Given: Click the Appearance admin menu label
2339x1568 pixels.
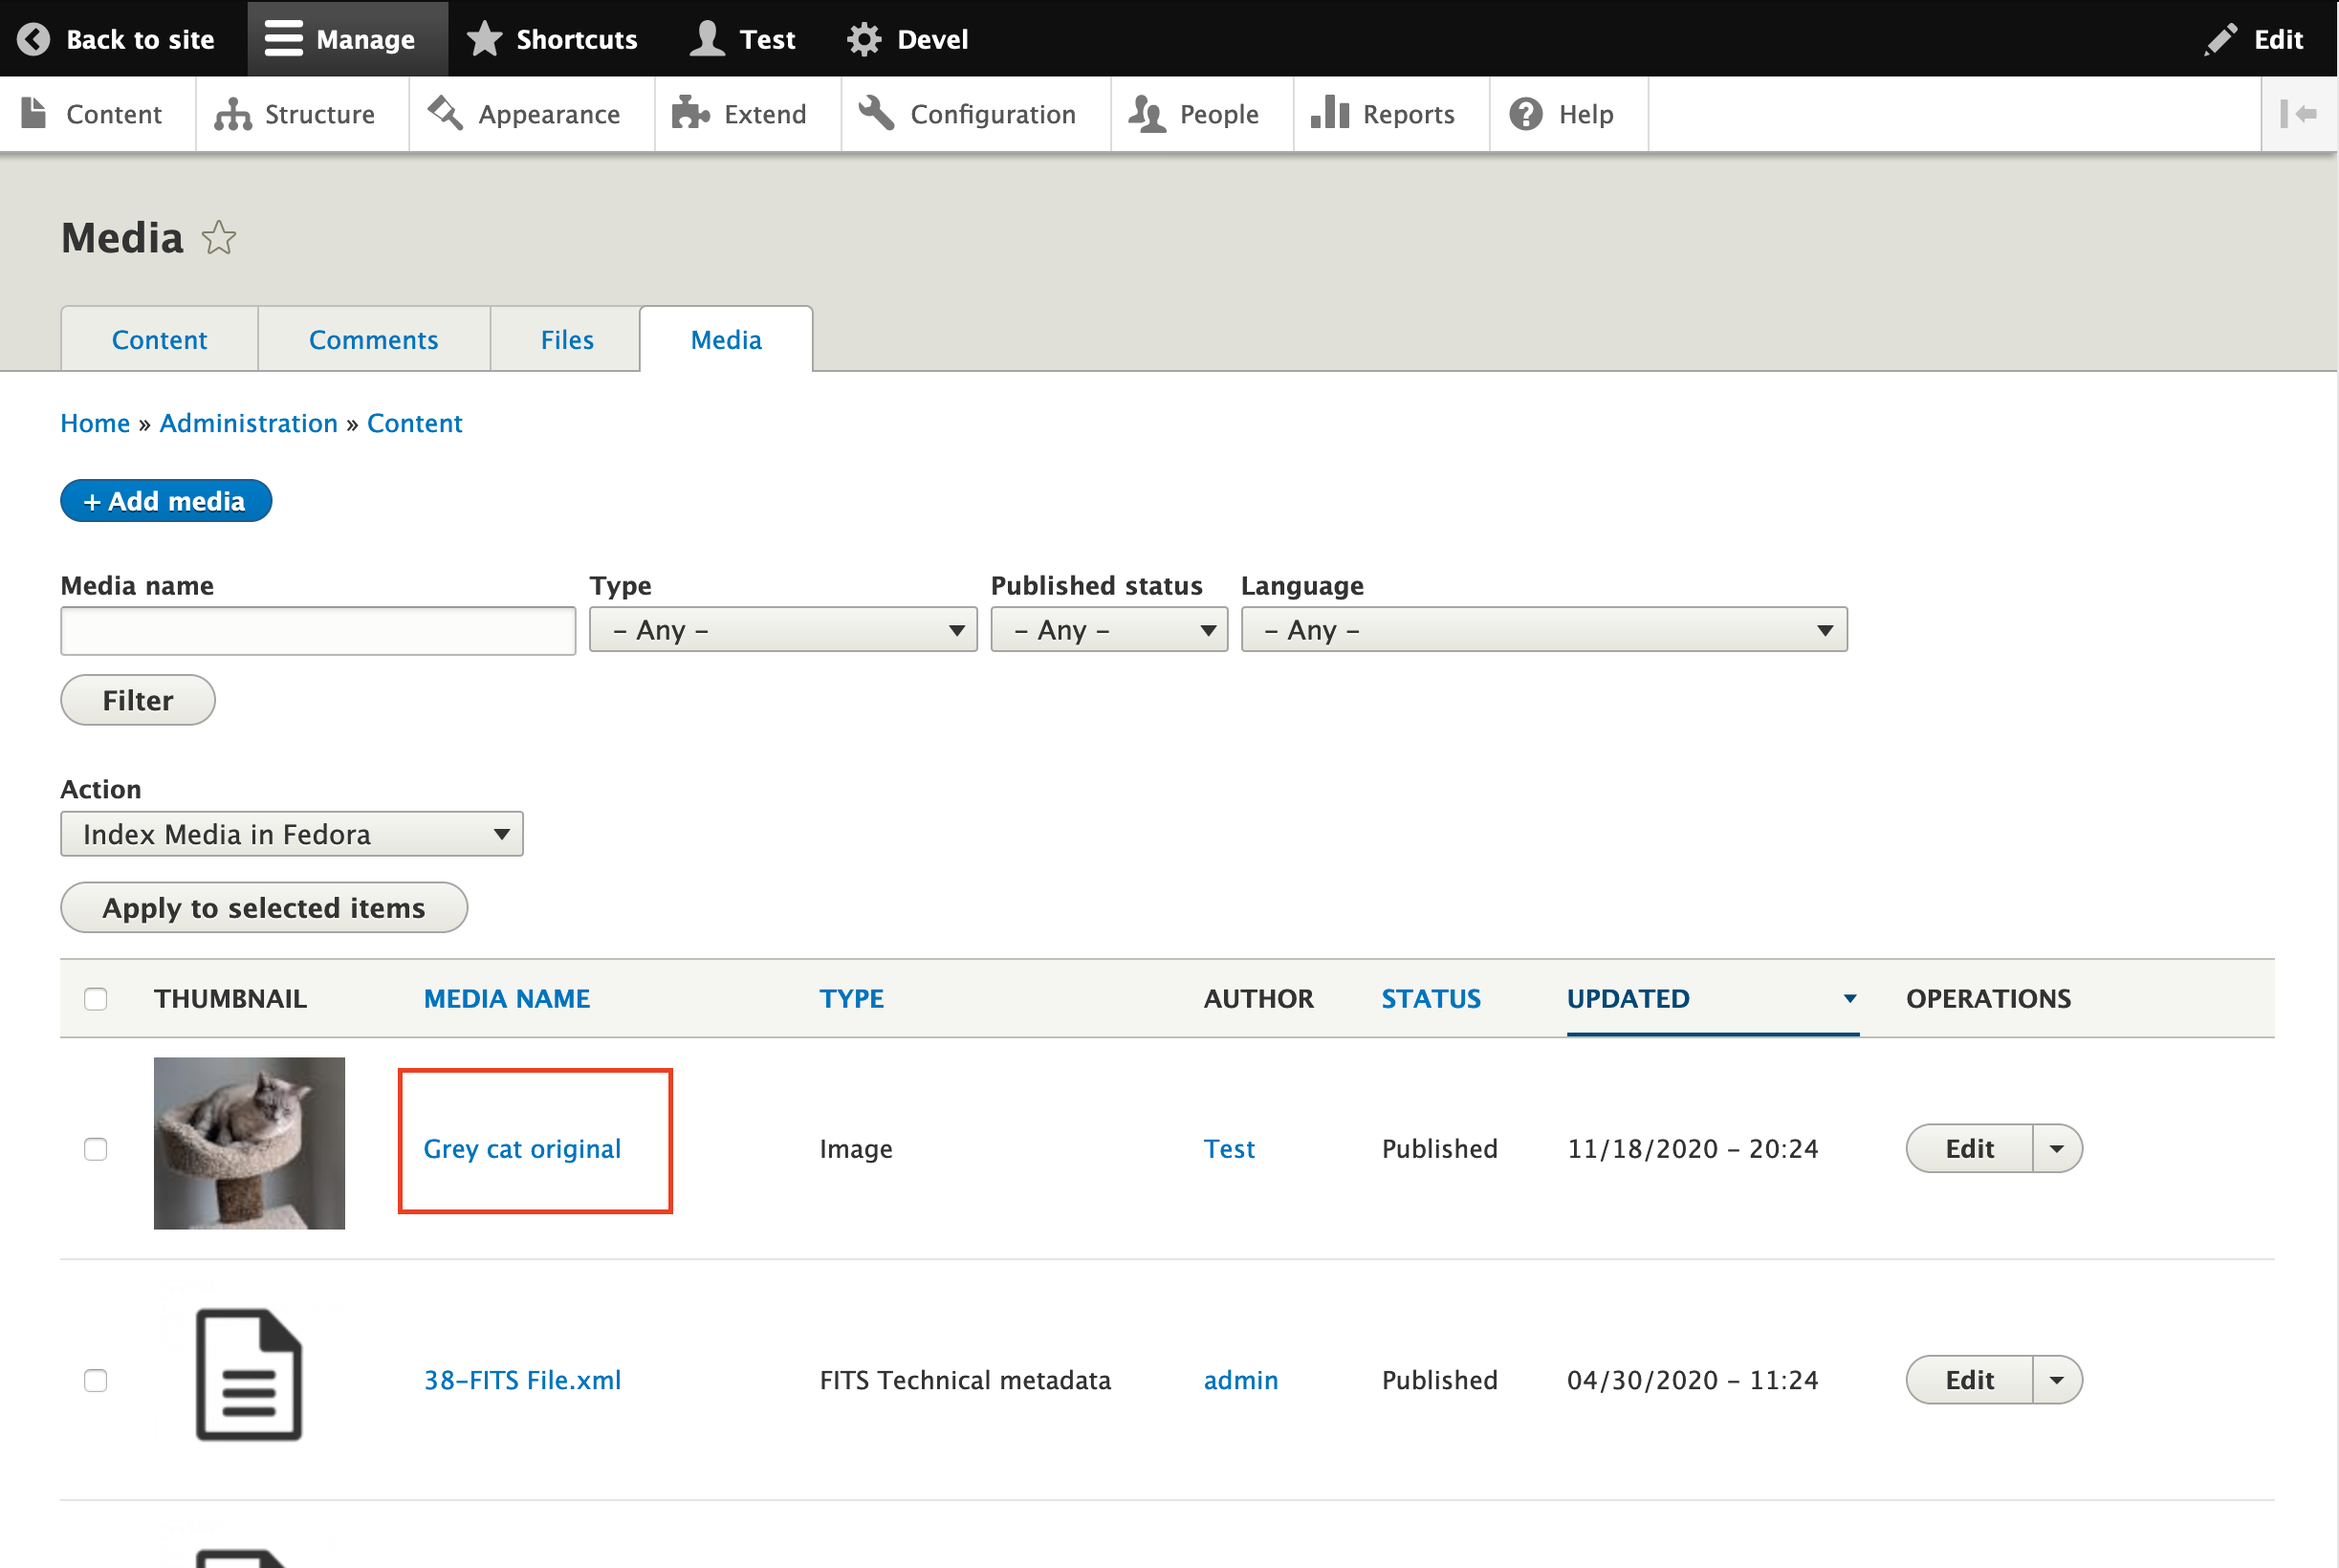Looking at the screenshot, I should coord(549,114).
